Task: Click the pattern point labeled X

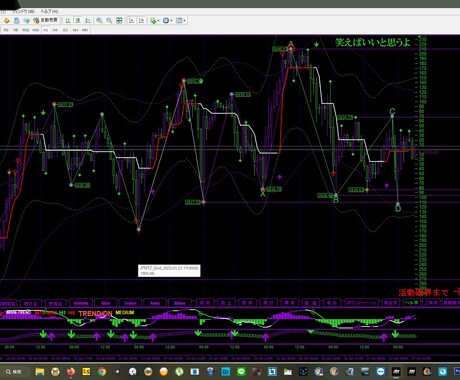Action: point(263,193)
